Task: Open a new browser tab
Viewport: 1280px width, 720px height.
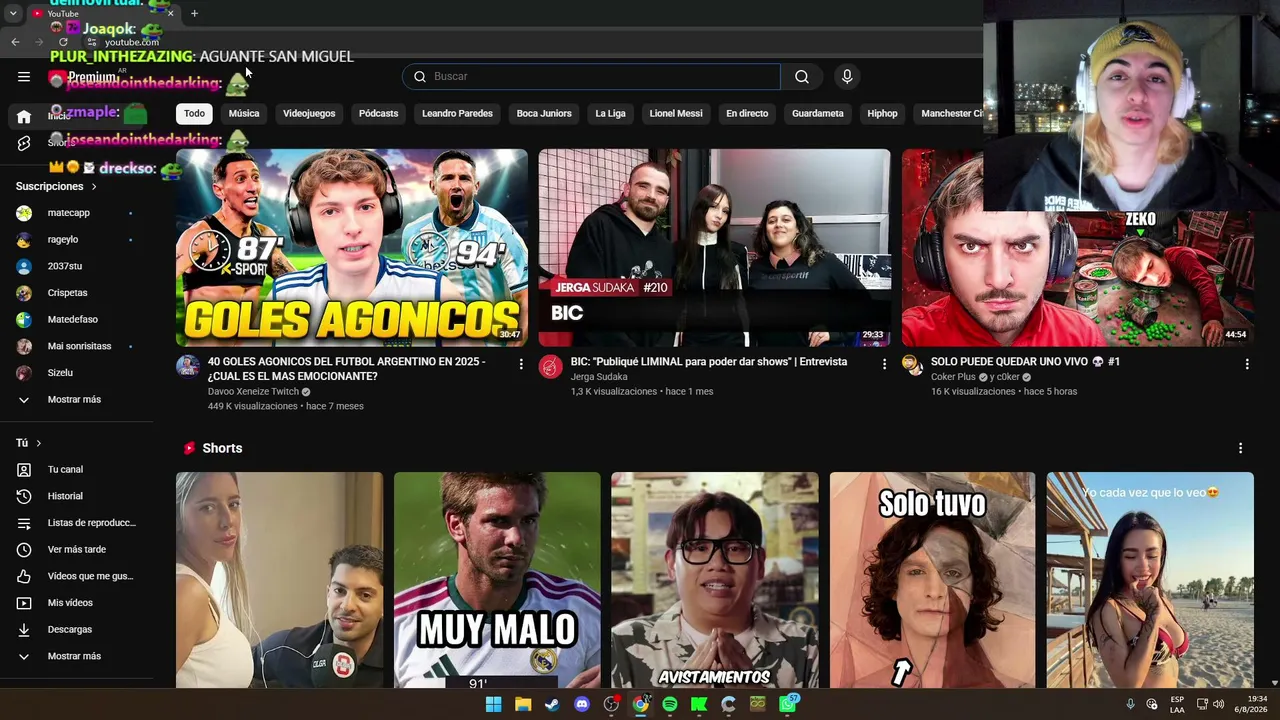Action: [194, 13]
